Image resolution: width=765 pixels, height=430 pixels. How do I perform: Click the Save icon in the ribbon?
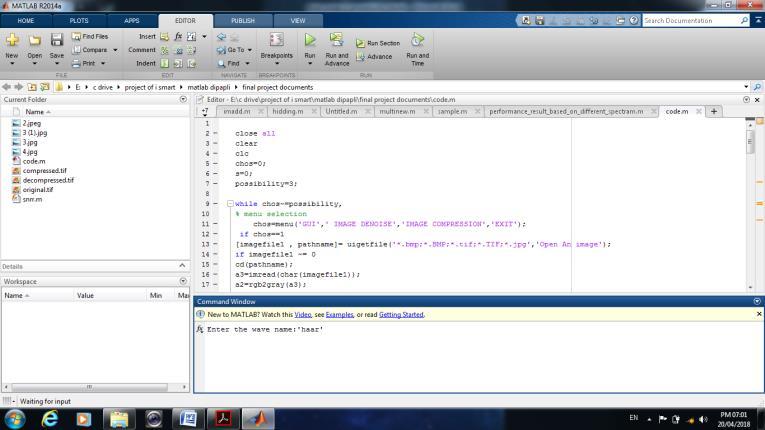coord(56,41)
